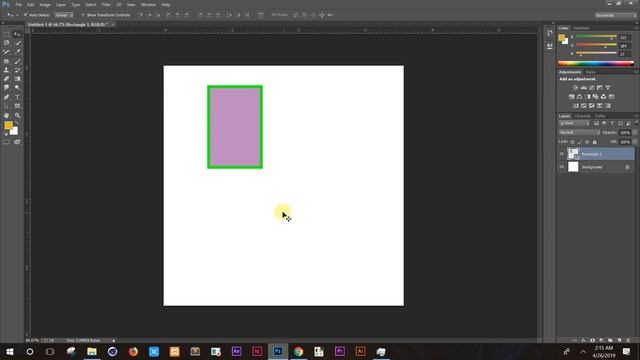Select the Rectangle shape tool

coord(17,106)
